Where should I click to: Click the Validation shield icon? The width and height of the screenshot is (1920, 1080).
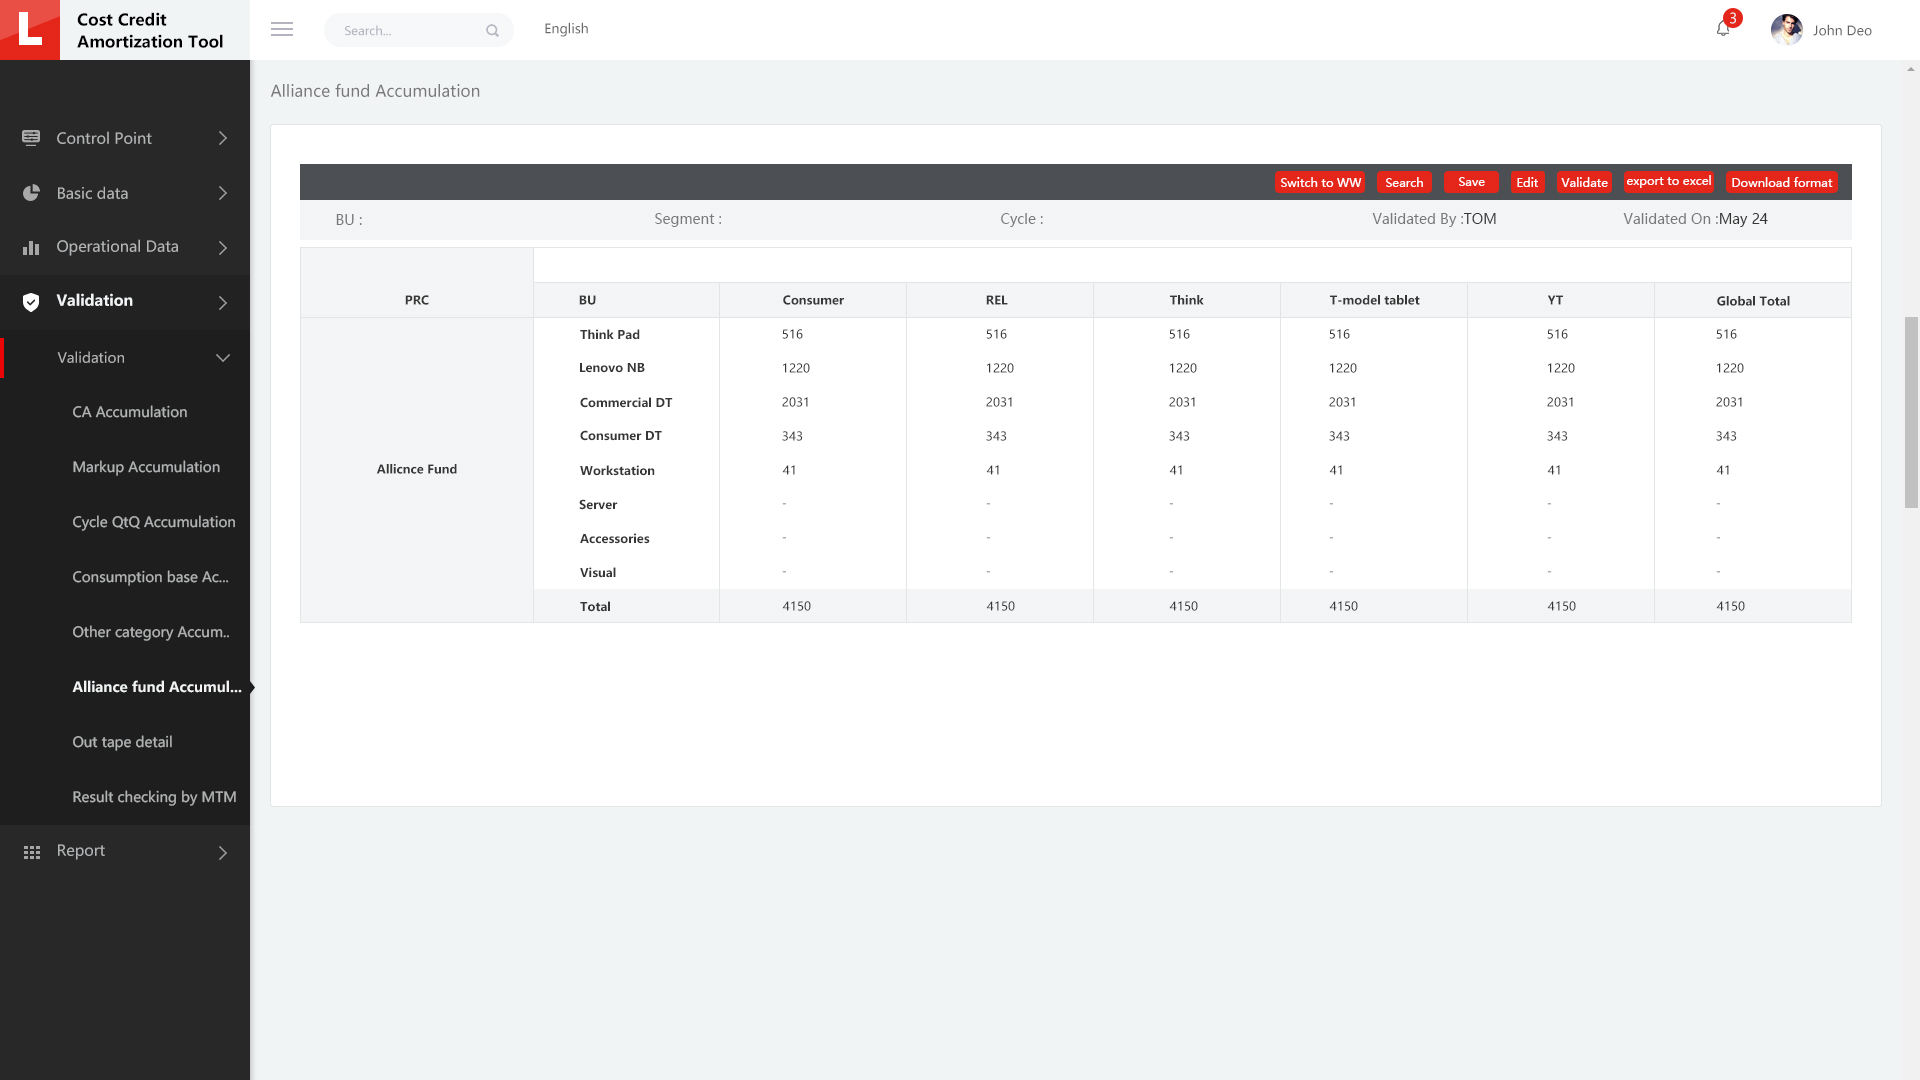click(x=31, y=302)
